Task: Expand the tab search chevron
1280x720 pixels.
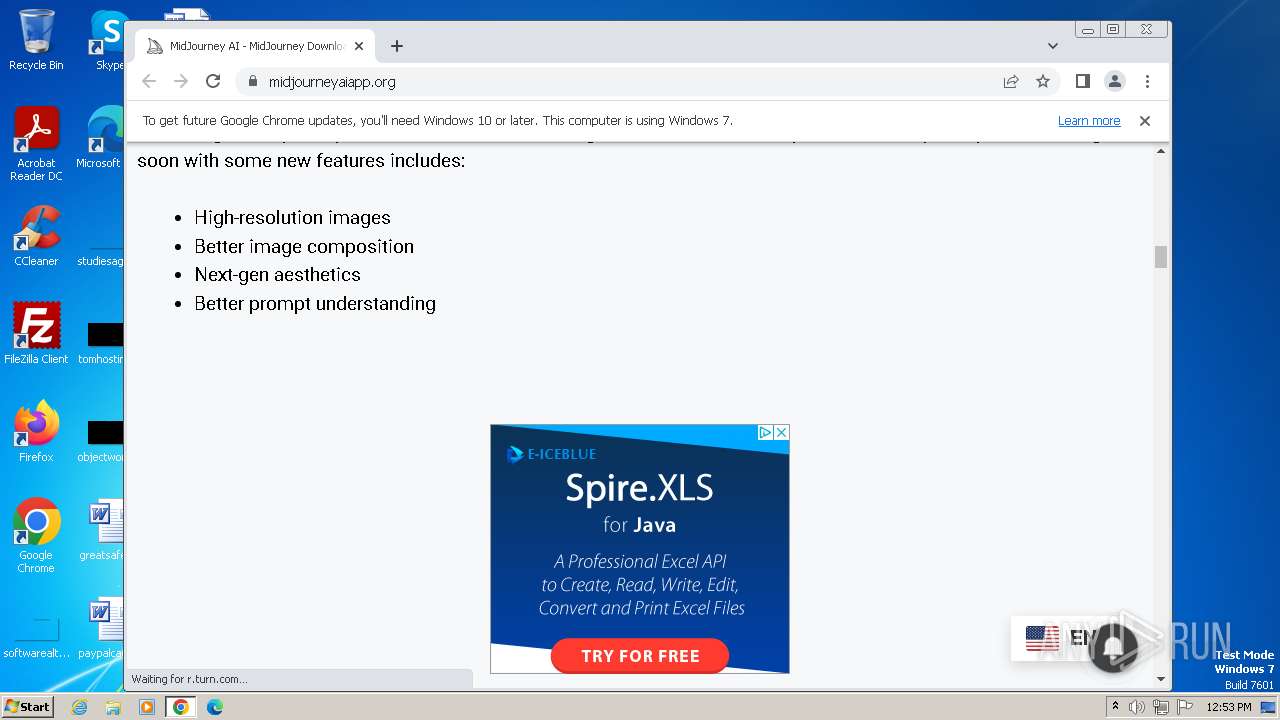Action: [x=1052, y=46]
